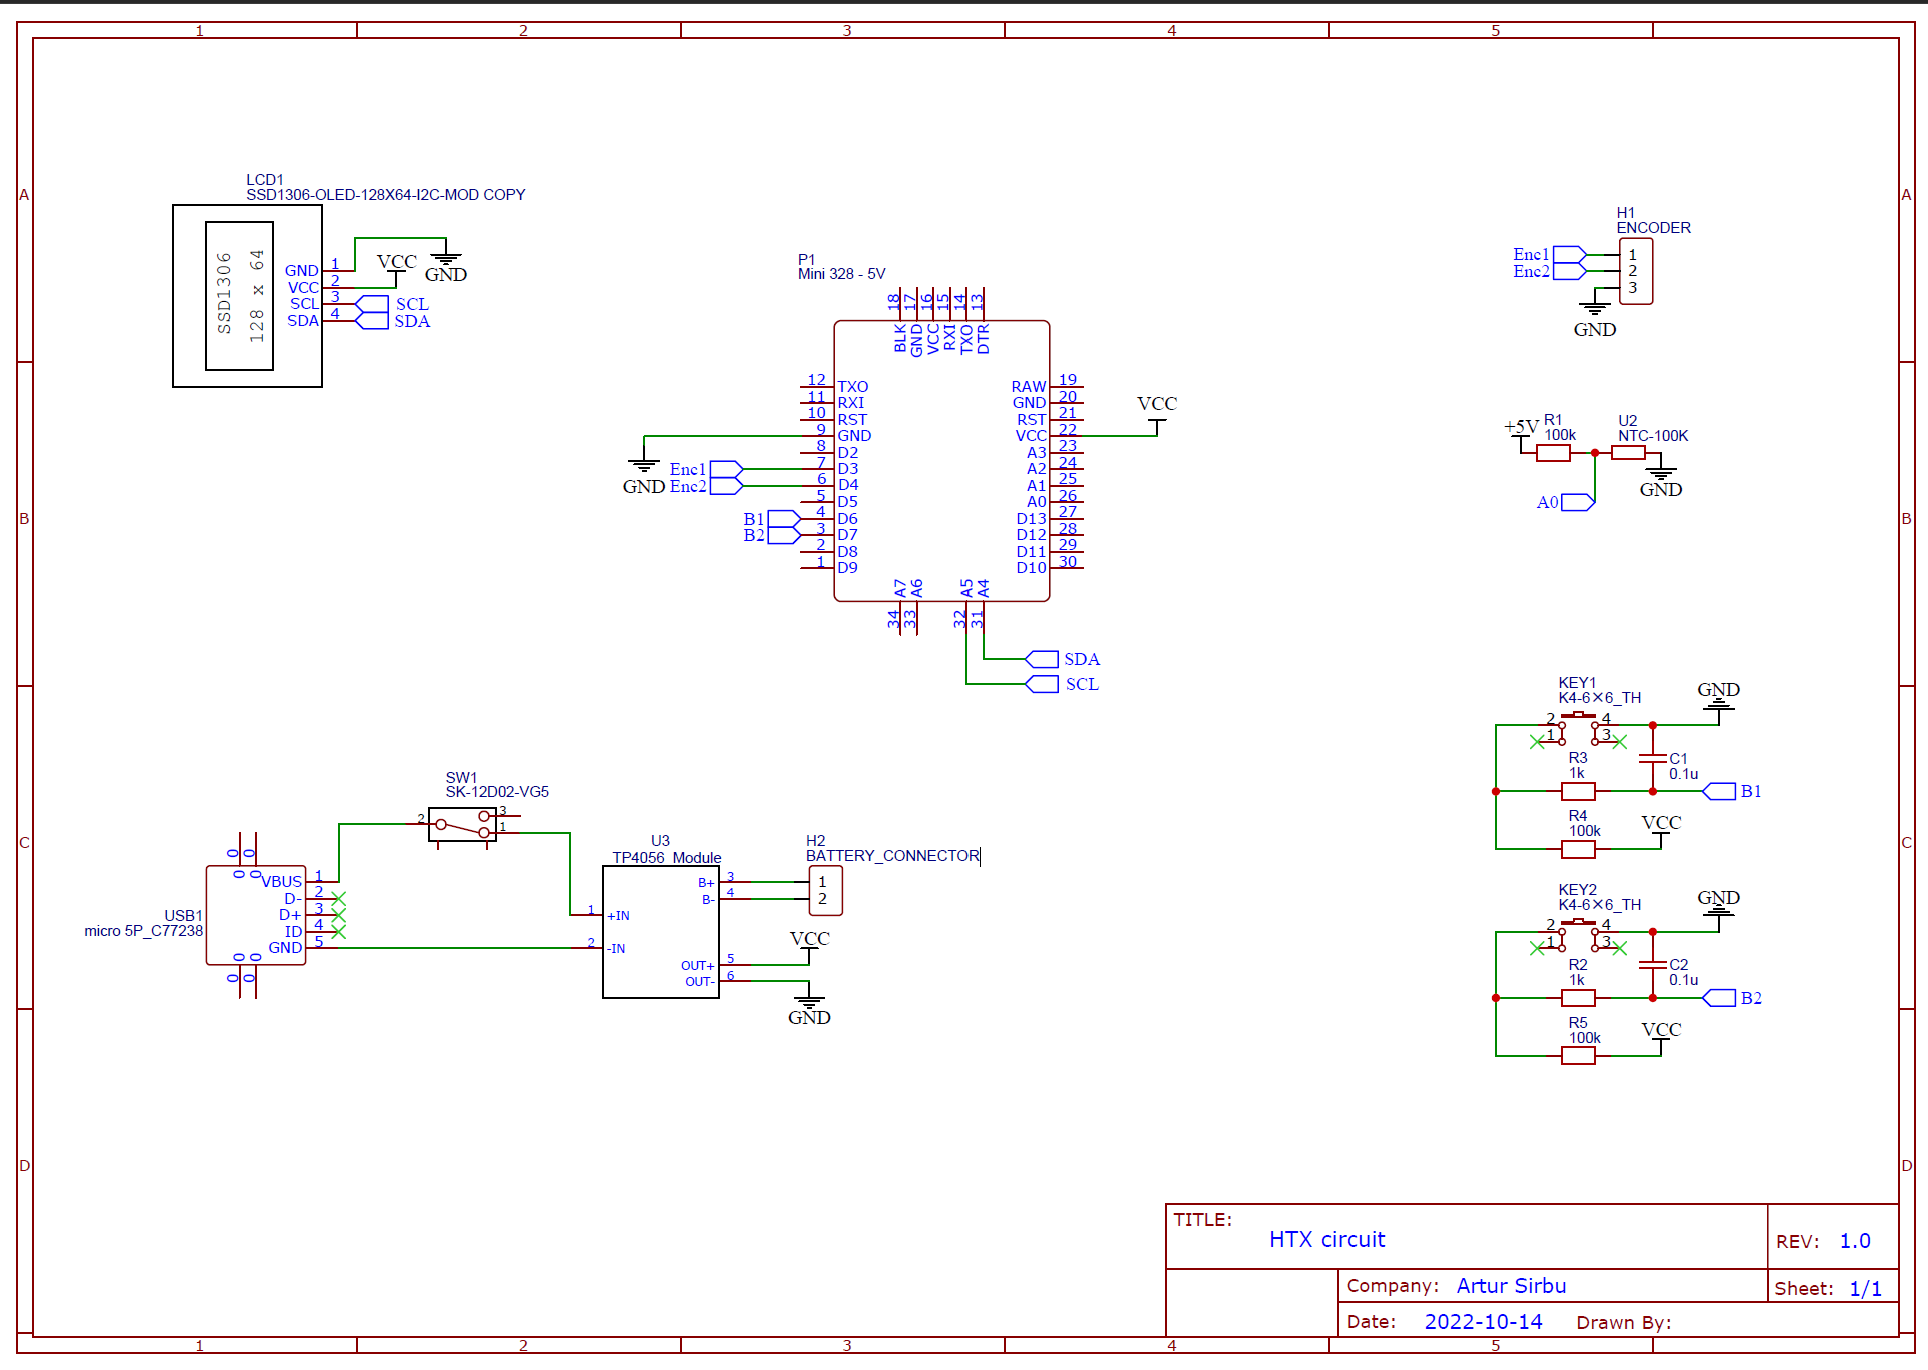Select resistor R3 1k symbol
Screen dimensions: 1928x1370
tap(1578, 791)
